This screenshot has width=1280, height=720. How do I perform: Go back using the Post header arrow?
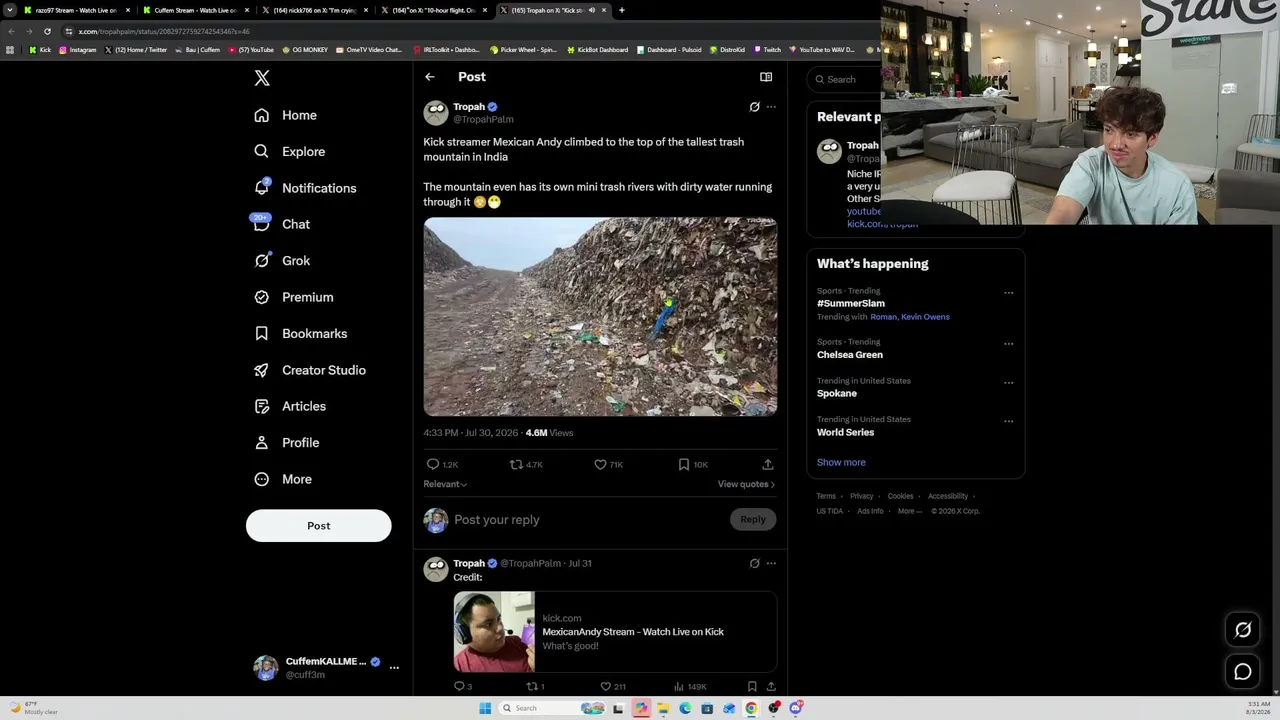[x=430, y=77]
